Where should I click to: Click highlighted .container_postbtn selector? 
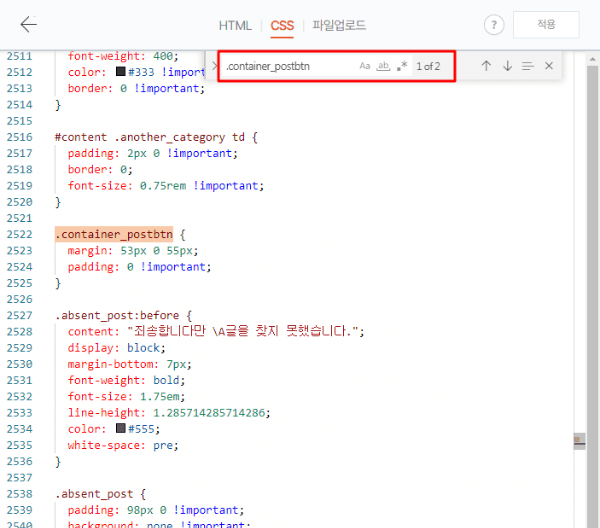[114, 234]
